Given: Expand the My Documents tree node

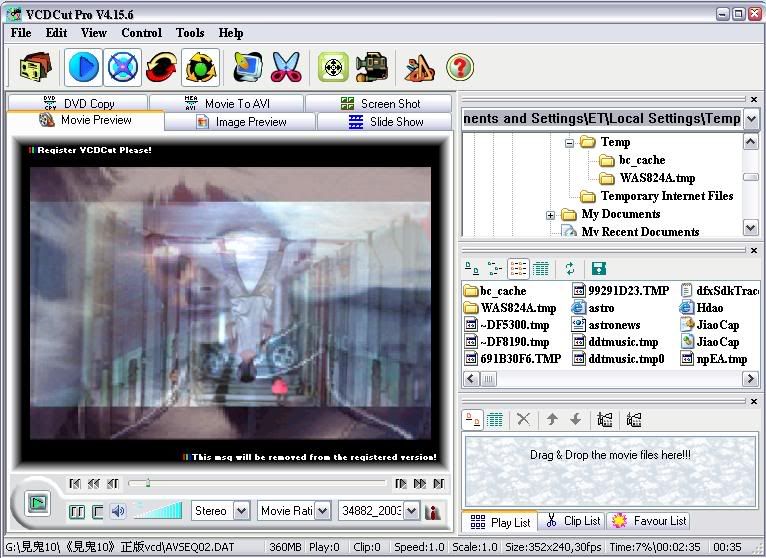Looking at the screenshot, I should coord(550,215).
